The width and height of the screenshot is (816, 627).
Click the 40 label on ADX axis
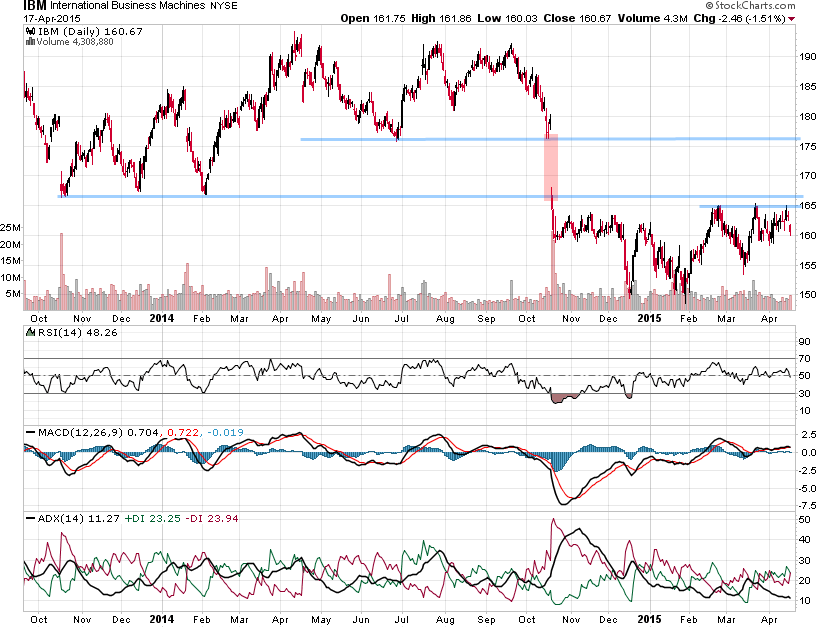pyautogui.click(x=805, y=540)
